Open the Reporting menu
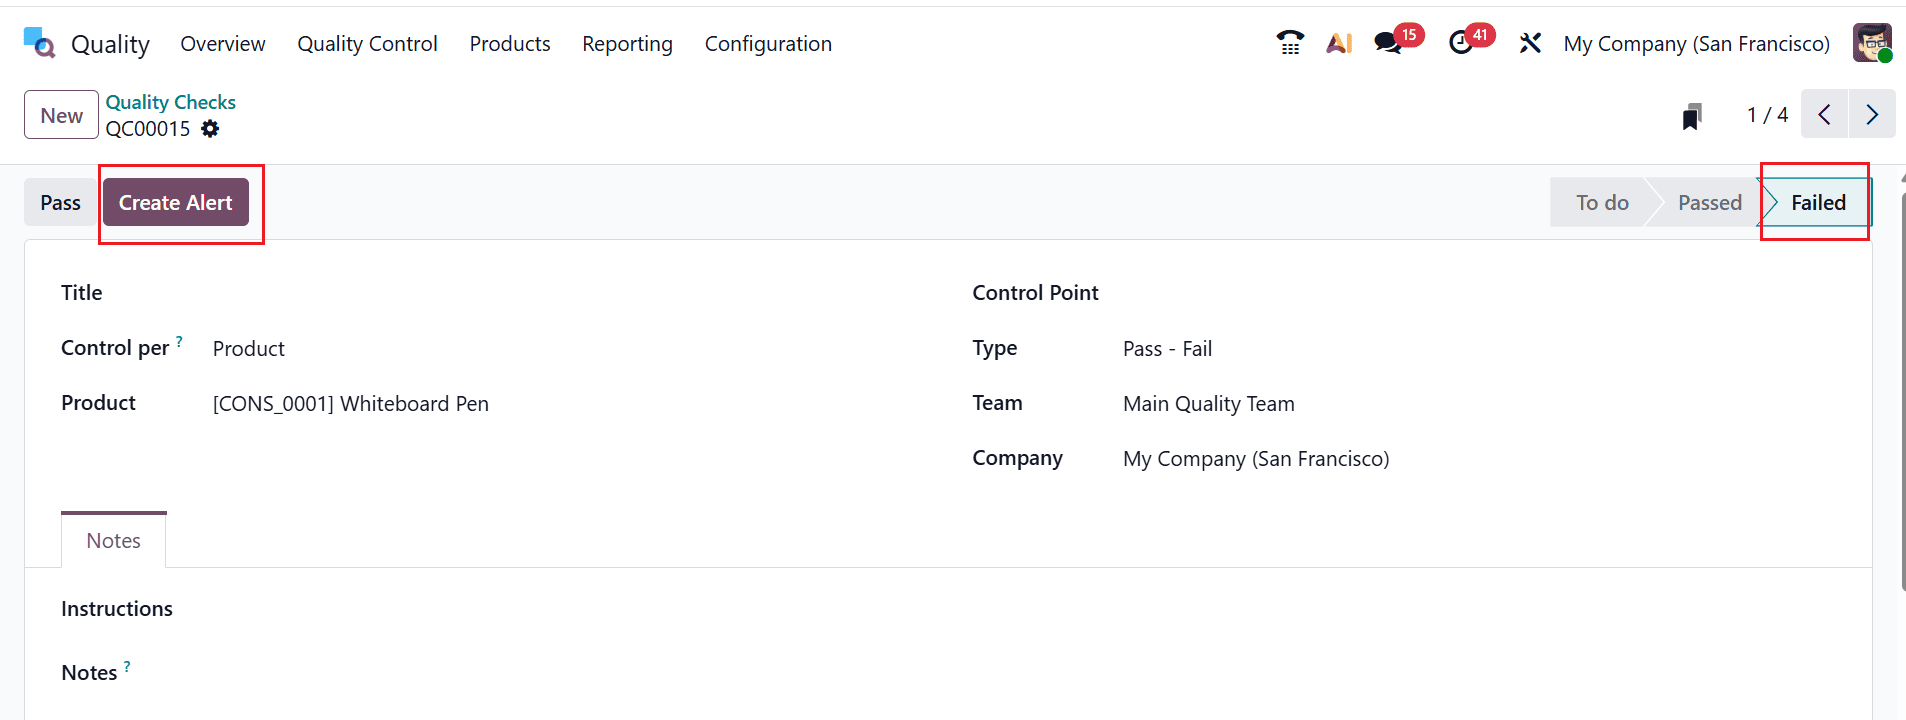This screenshot has height=720, width=1906. (627, 44)
